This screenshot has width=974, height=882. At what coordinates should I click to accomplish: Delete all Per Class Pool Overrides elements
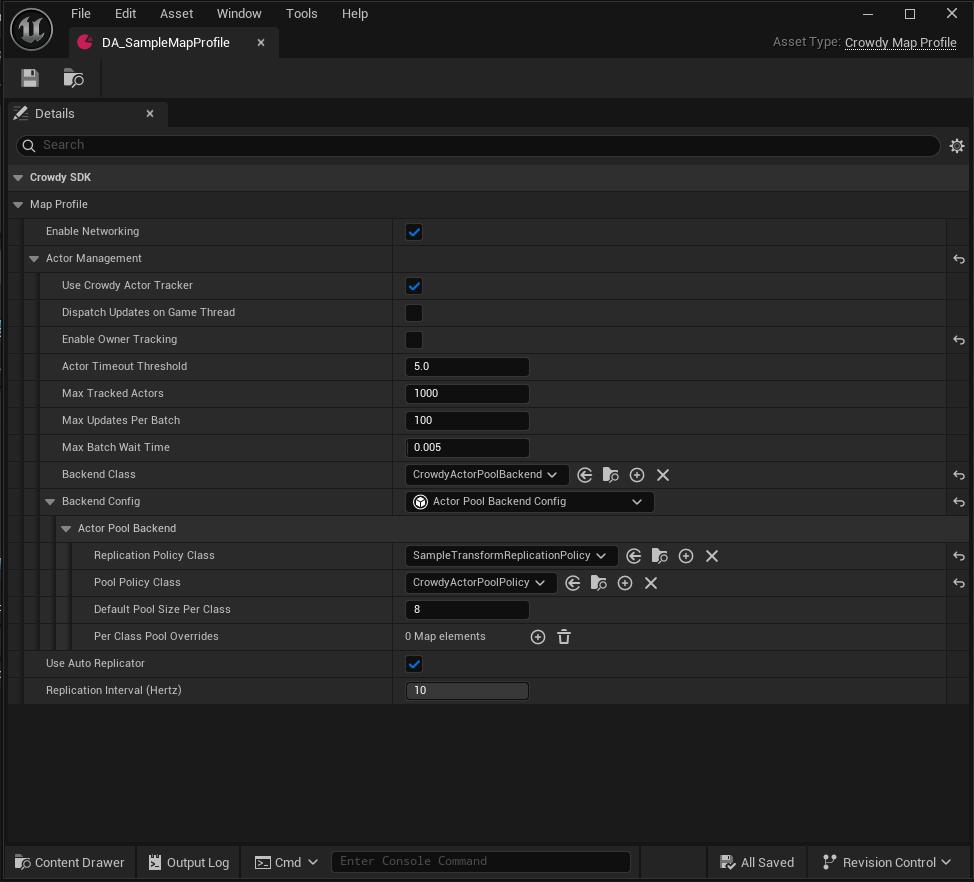pyautogui.click(x=564, y=637)
